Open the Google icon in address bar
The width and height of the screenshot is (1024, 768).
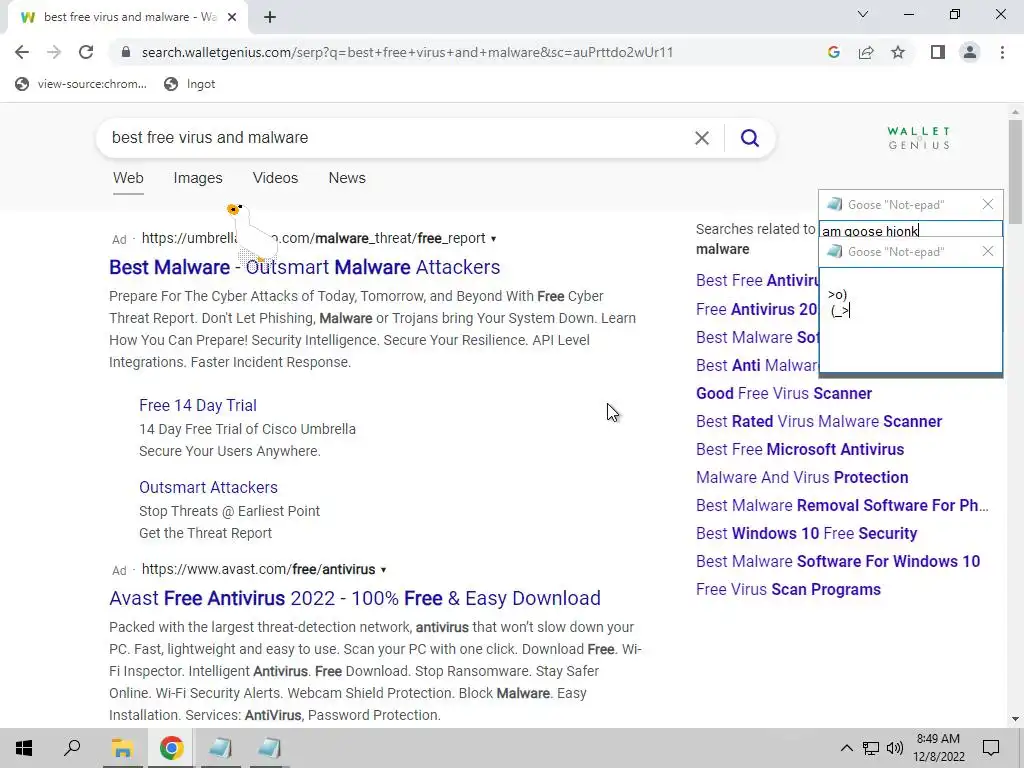tap(833, 52)
